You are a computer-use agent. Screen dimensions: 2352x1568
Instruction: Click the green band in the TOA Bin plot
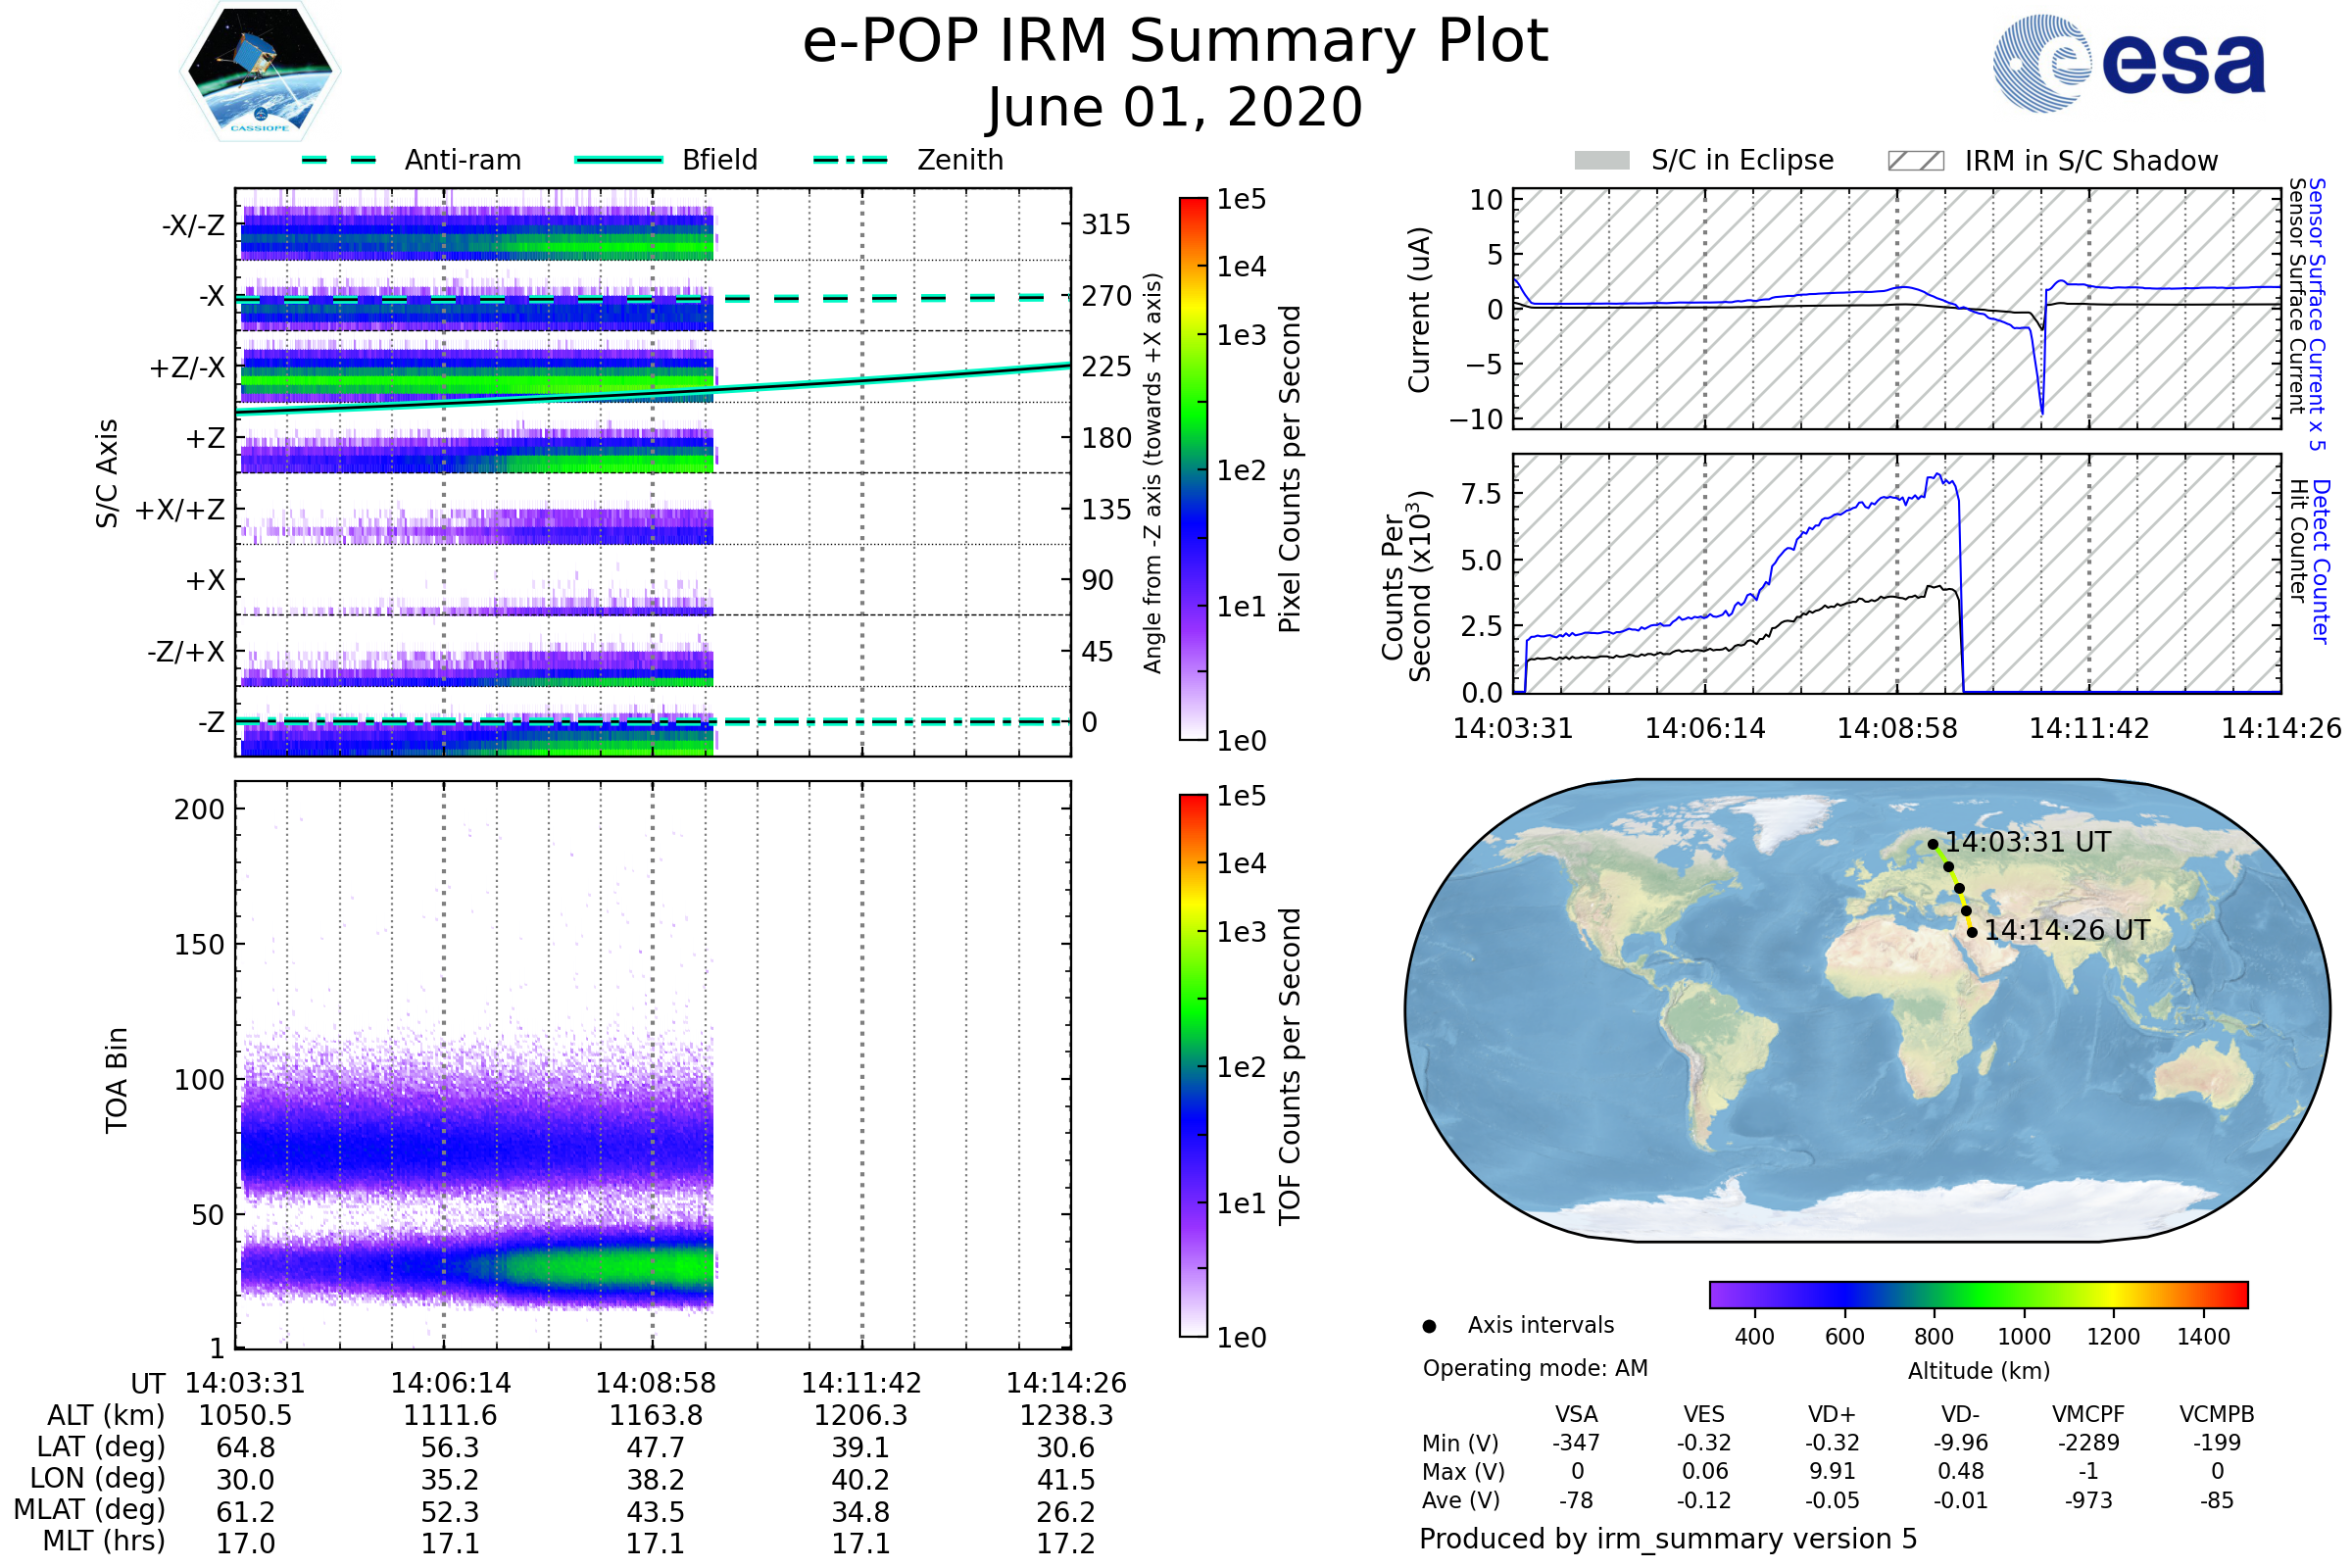(x=620, y=1268)
